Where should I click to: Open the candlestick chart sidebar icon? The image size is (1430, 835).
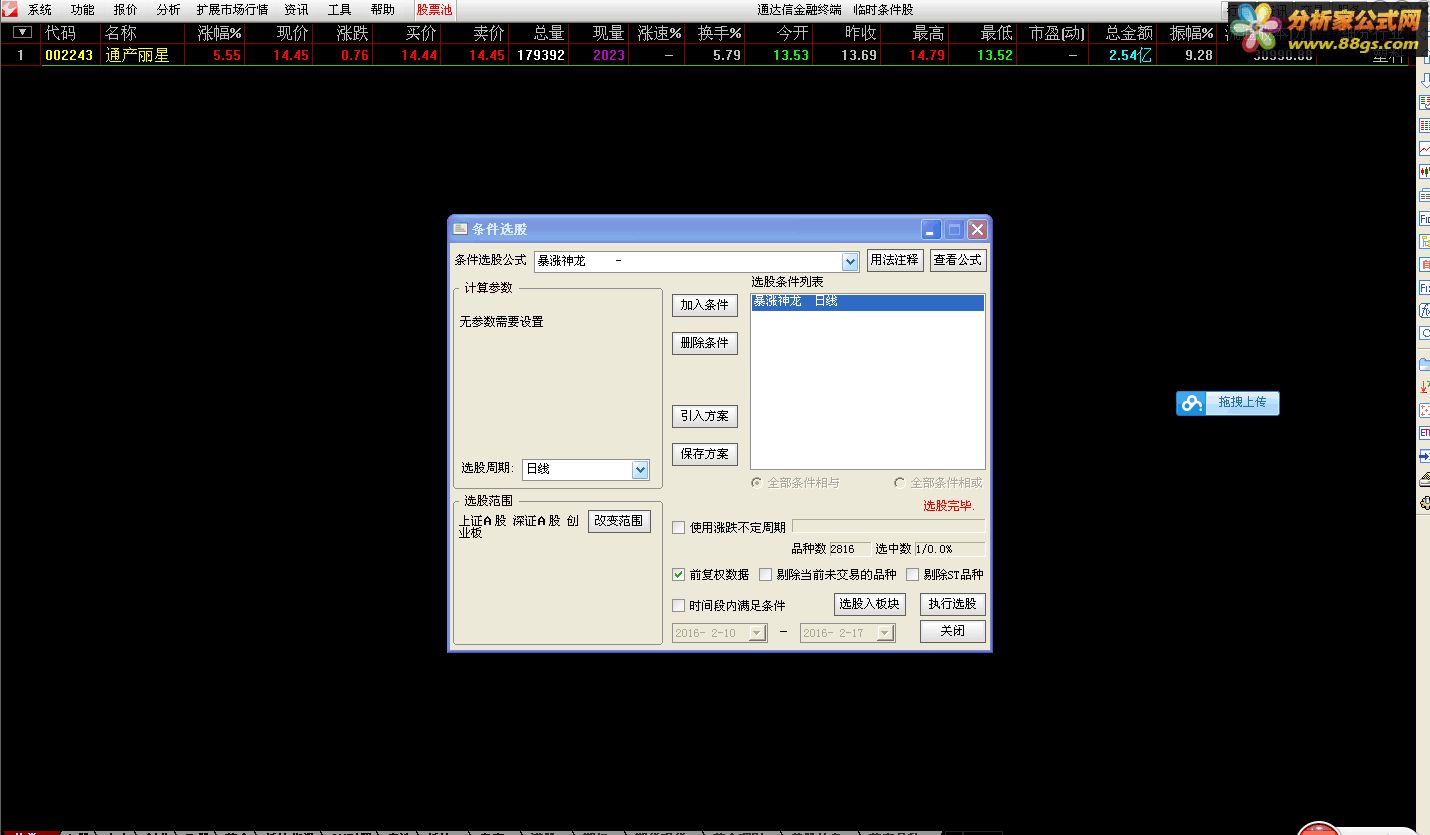tap(1424, 171)
